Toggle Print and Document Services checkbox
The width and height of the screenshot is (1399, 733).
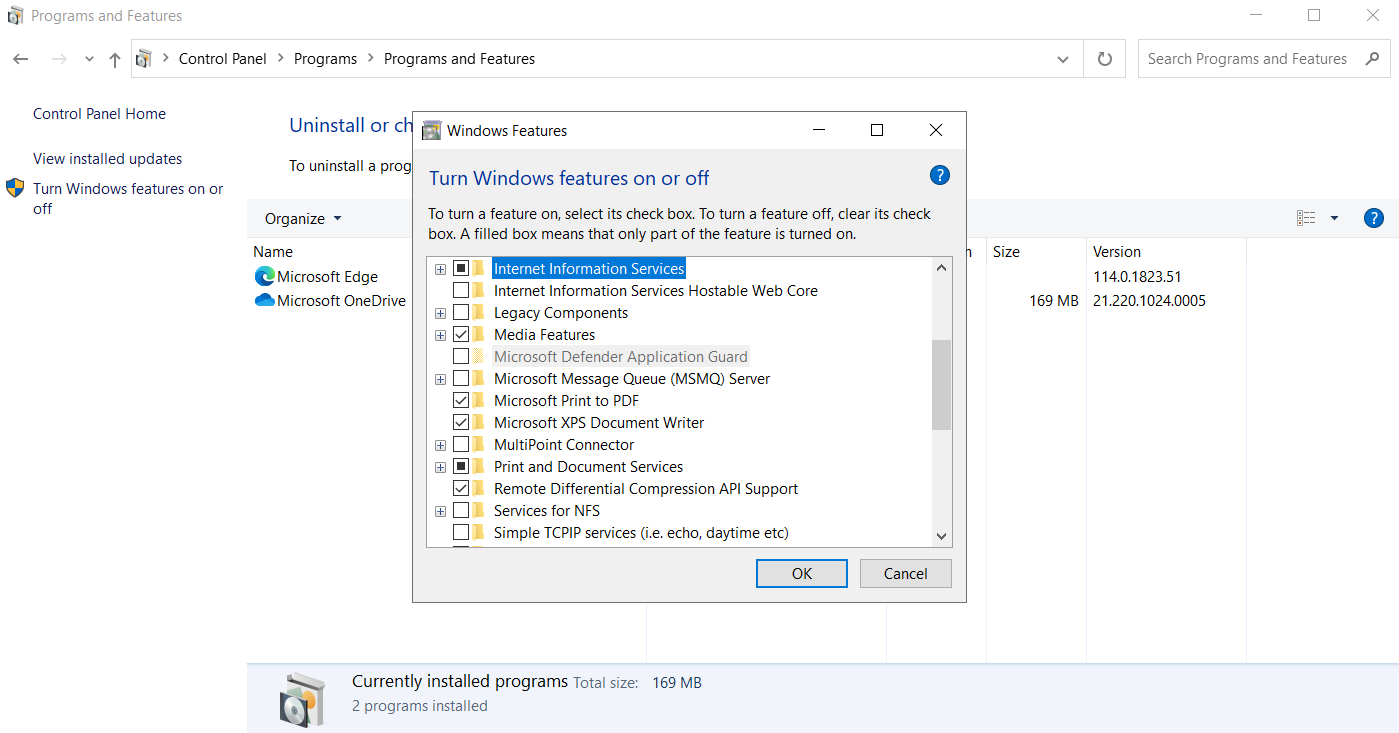tap(461, 467)
